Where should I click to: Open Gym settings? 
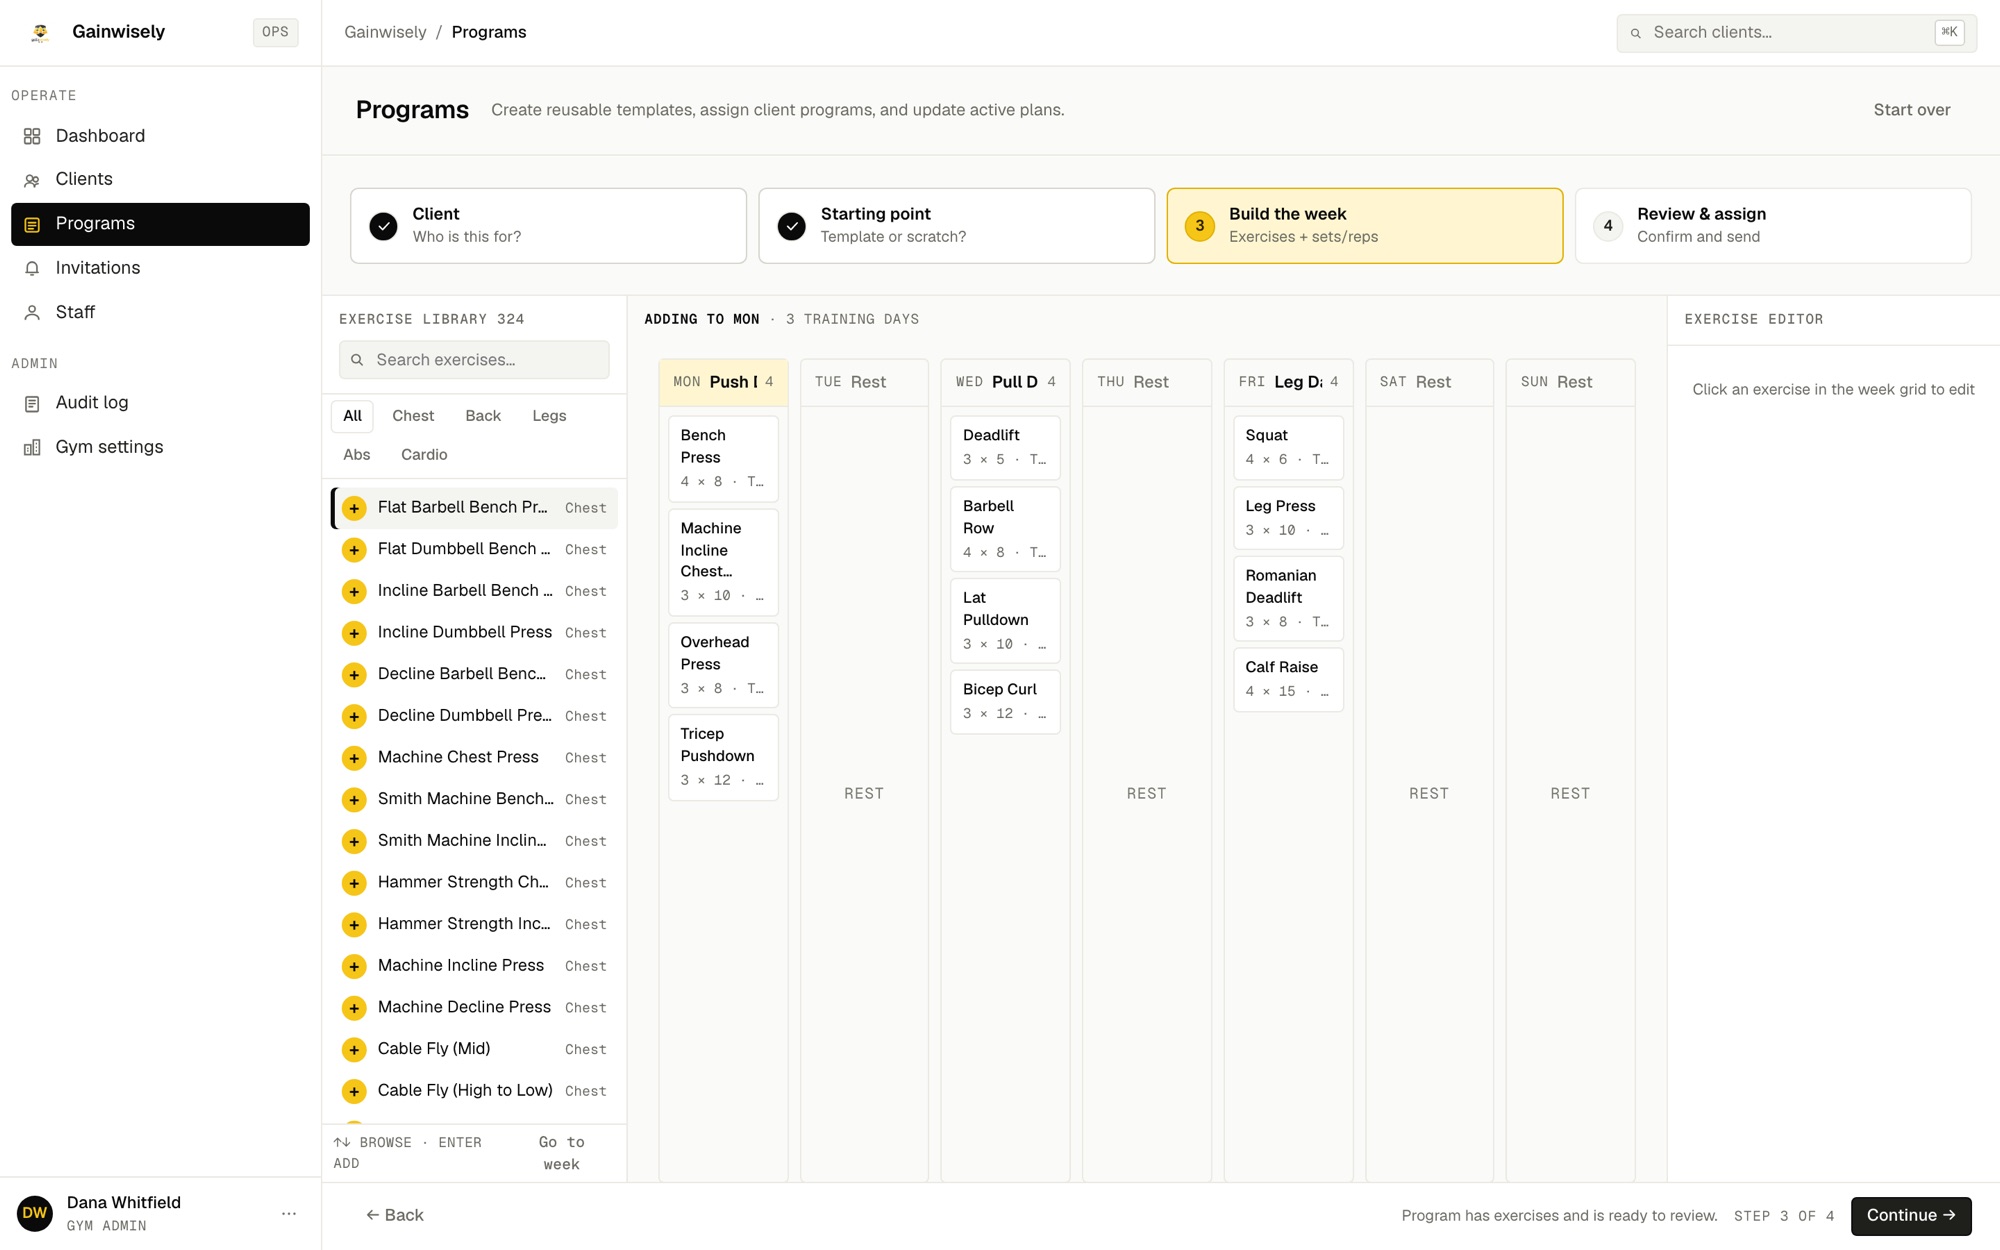tap(160, 447)
